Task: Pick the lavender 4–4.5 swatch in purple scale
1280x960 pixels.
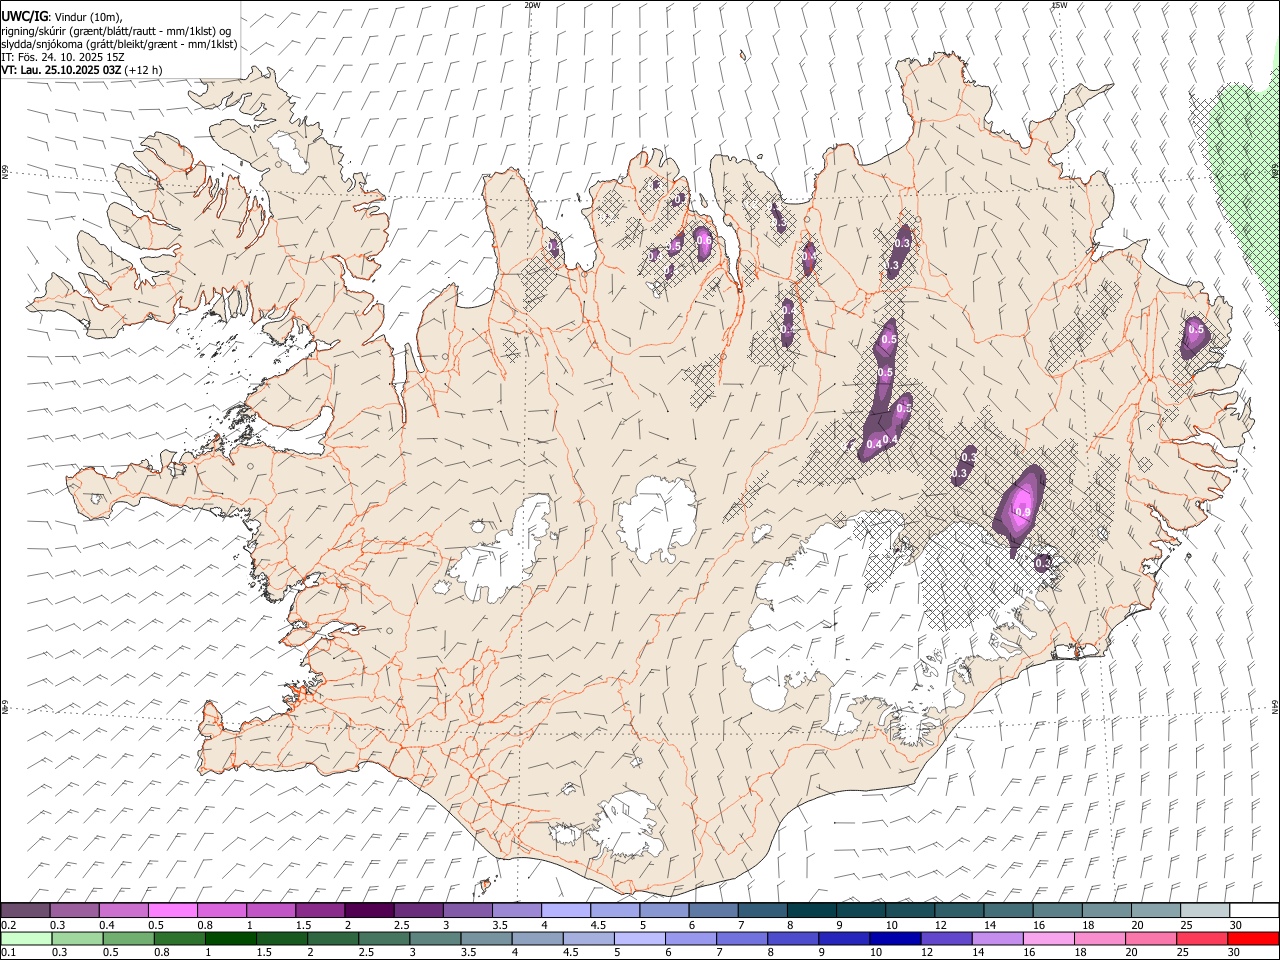Action: [566, 911]
